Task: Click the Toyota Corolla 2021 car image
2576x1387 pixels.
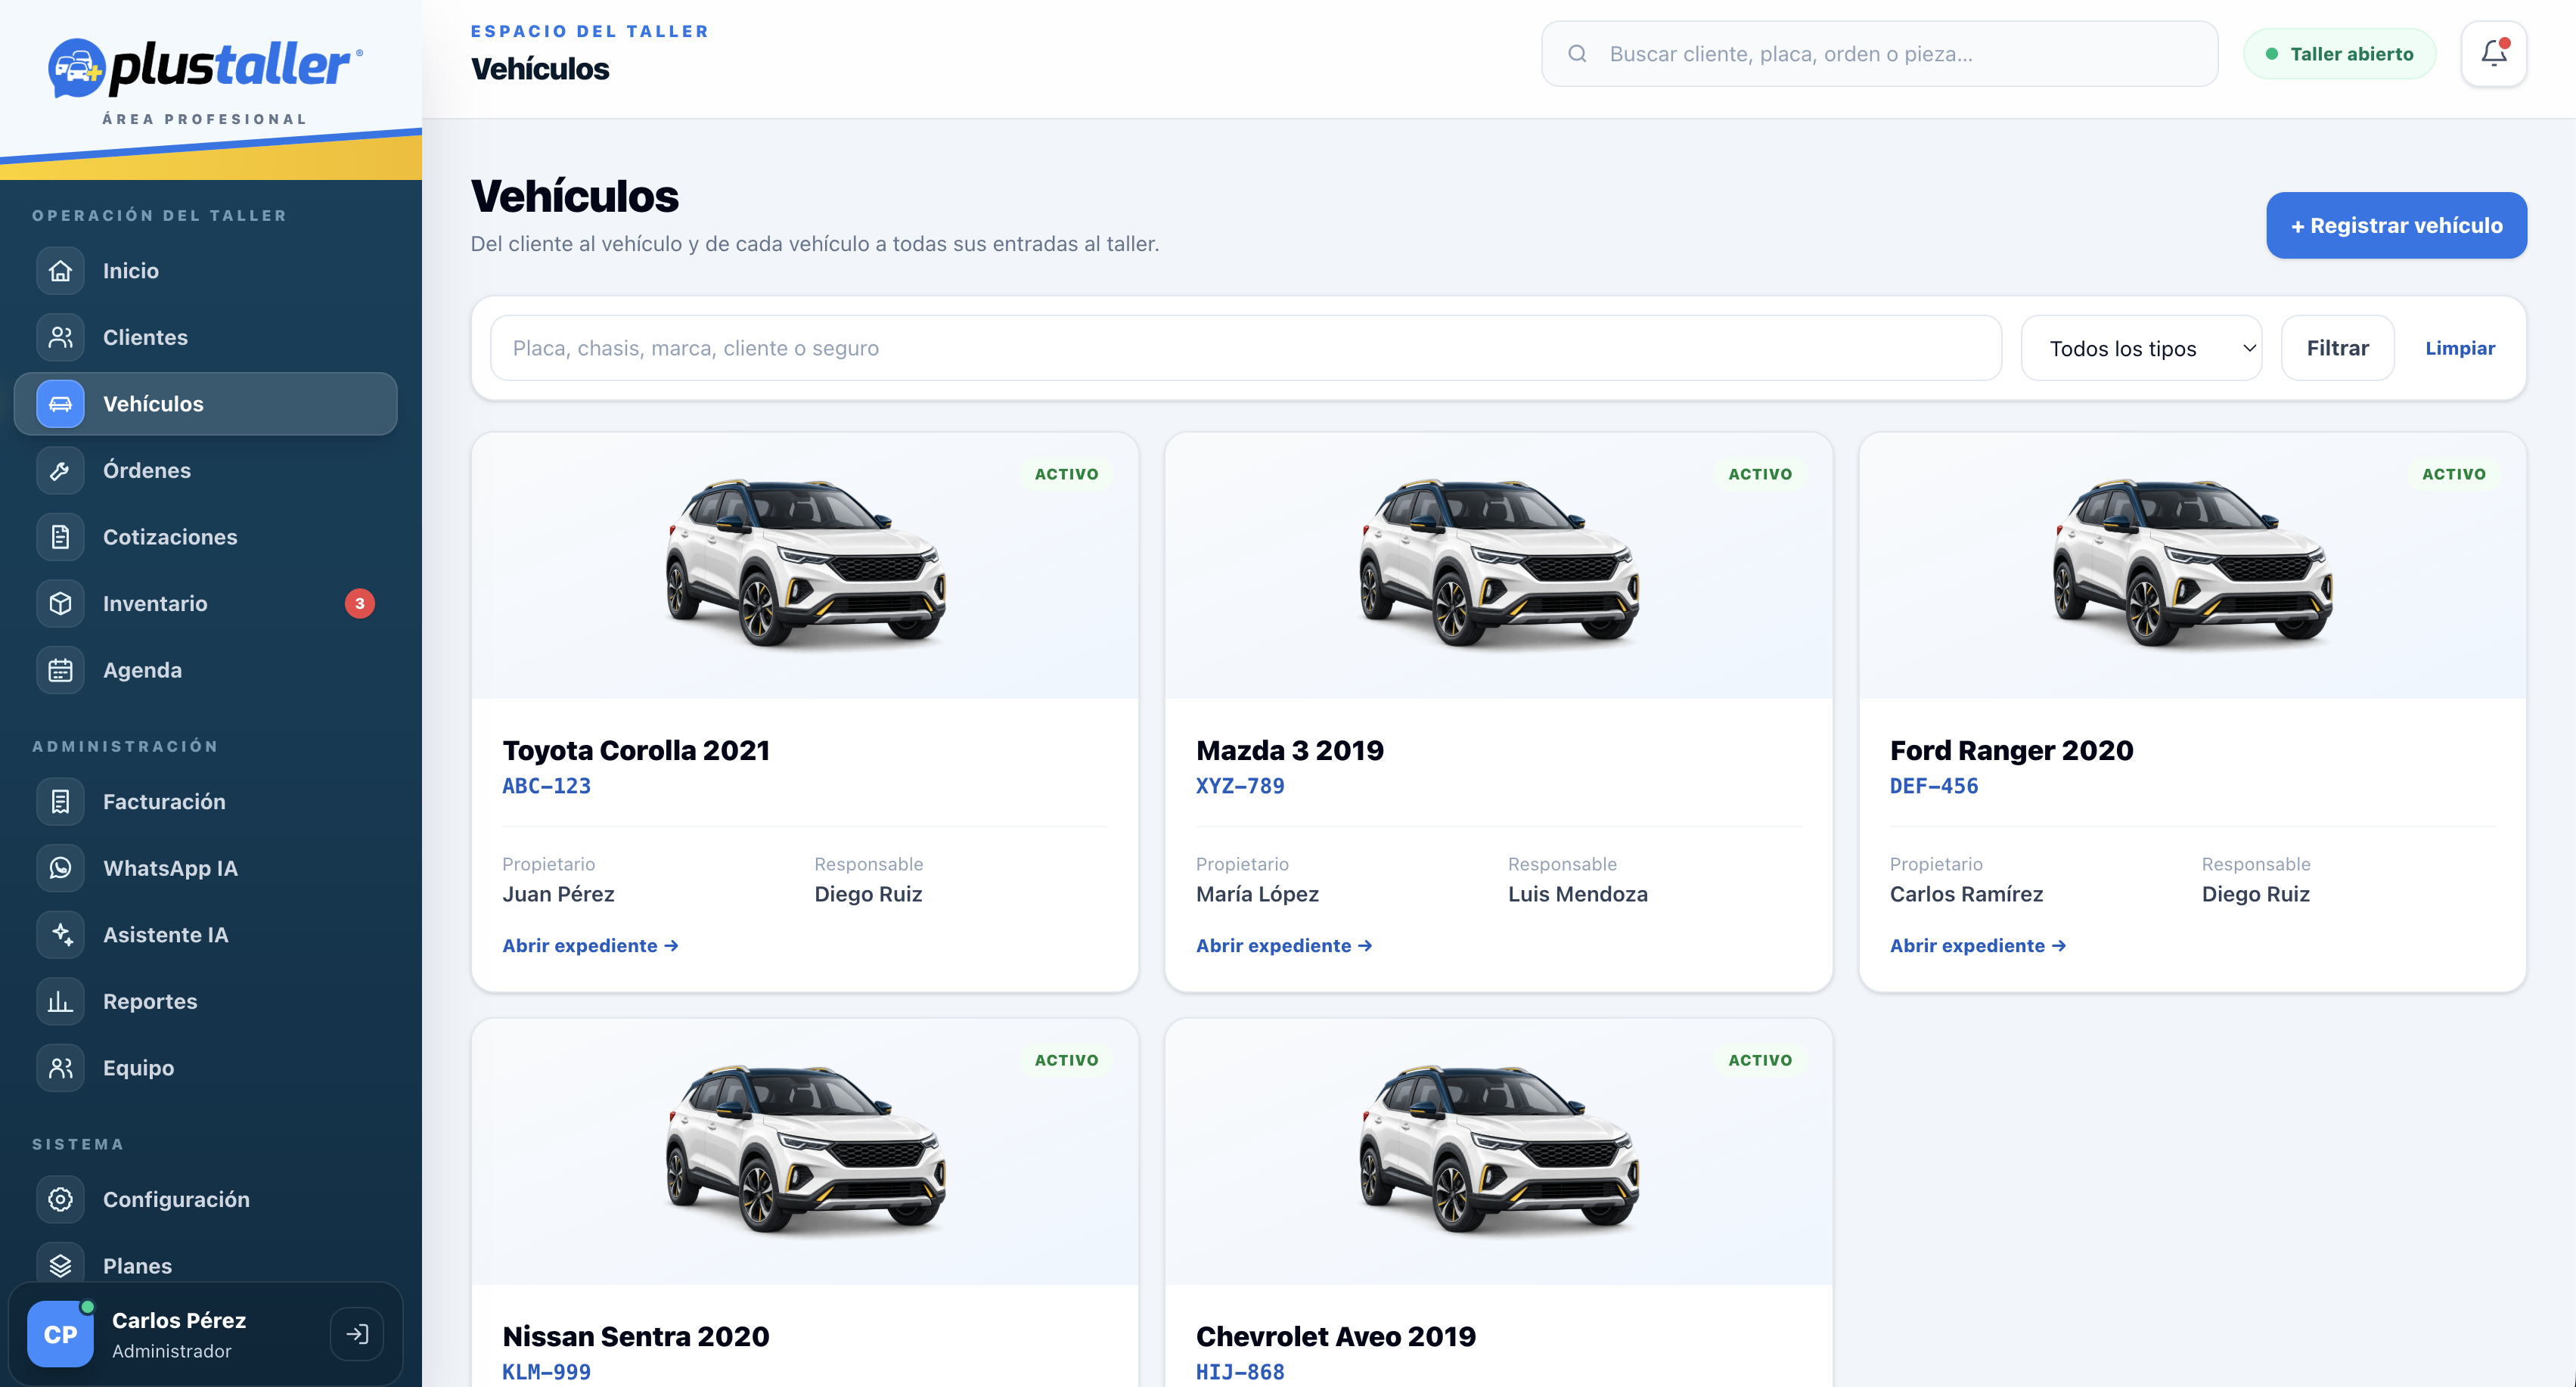Action: point(806,564)
